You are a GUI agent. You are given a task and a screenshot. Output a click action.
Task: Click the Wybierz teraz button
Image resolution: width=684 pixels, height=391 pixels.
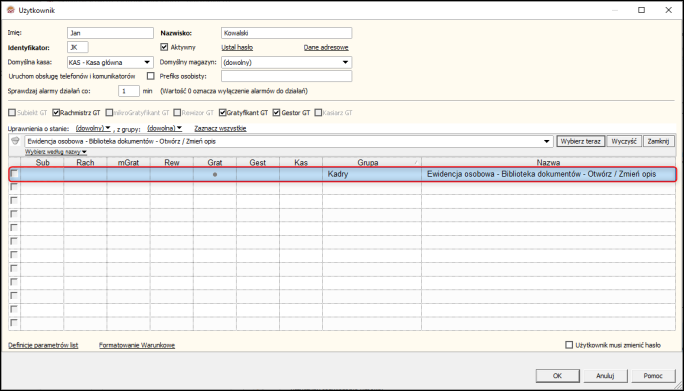(581, 141)
